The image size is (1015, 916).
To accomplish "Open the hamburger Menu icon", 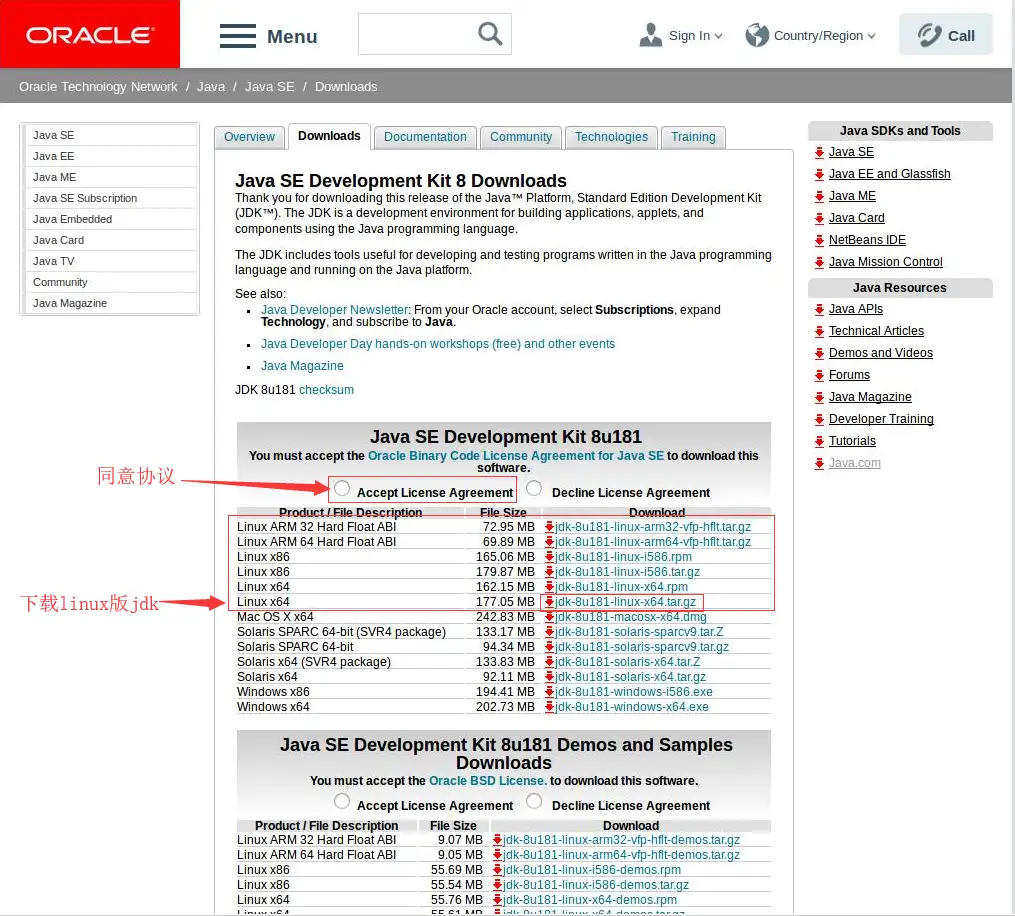I will pos(238,36).
